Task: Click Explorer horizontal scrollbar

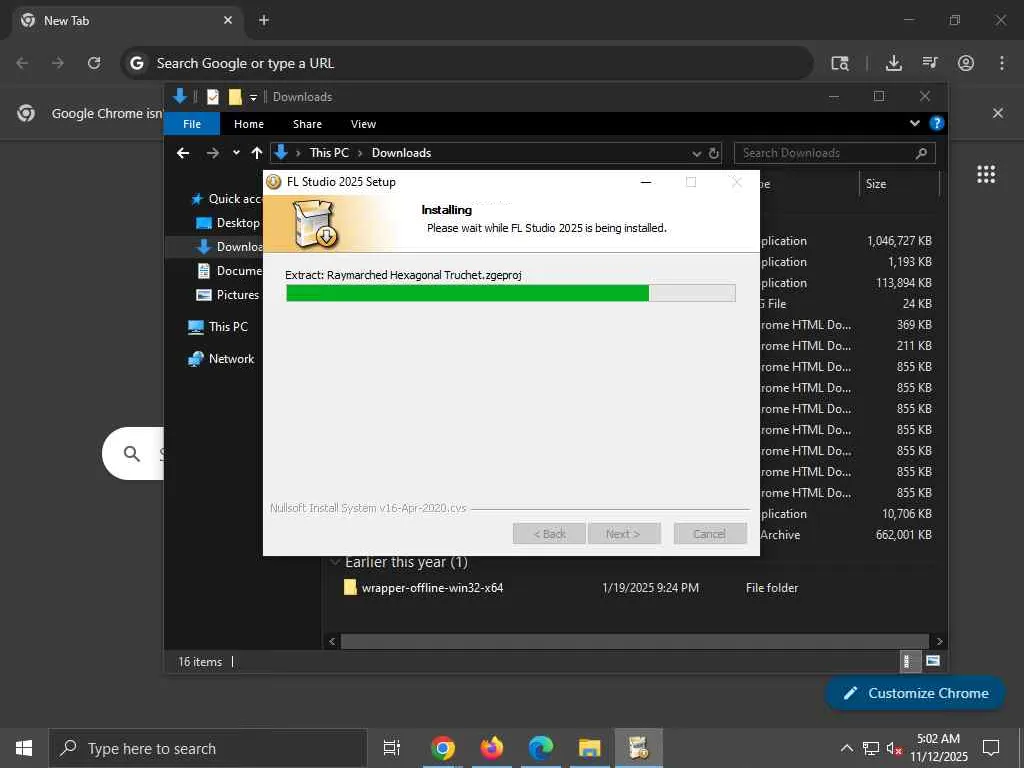Action: pyautogui.click(x=634, y=641)
